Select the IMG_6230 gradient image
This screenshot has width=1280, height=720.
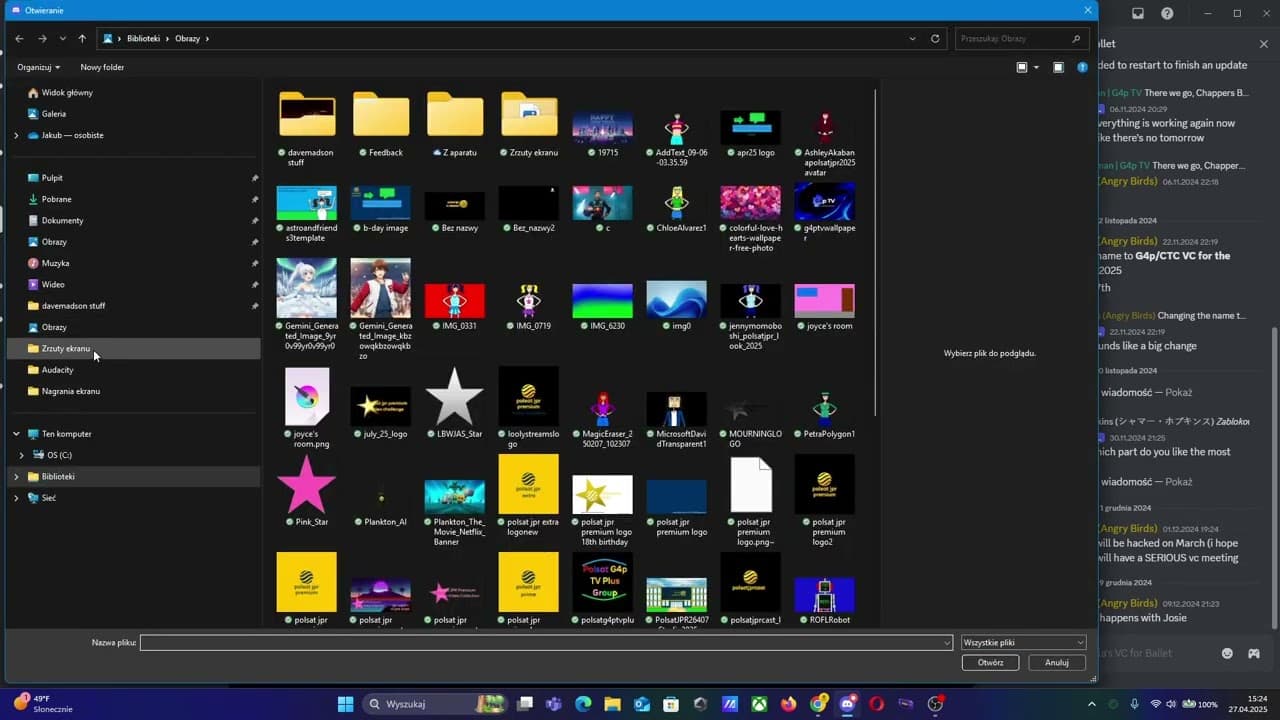pos(602,306)
